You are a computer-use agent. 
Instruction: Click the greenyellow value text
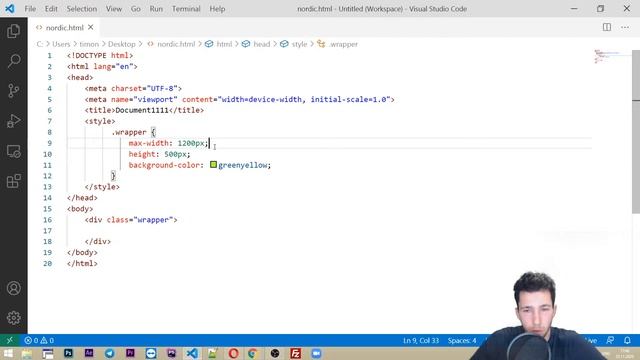(x=243, y=165)
